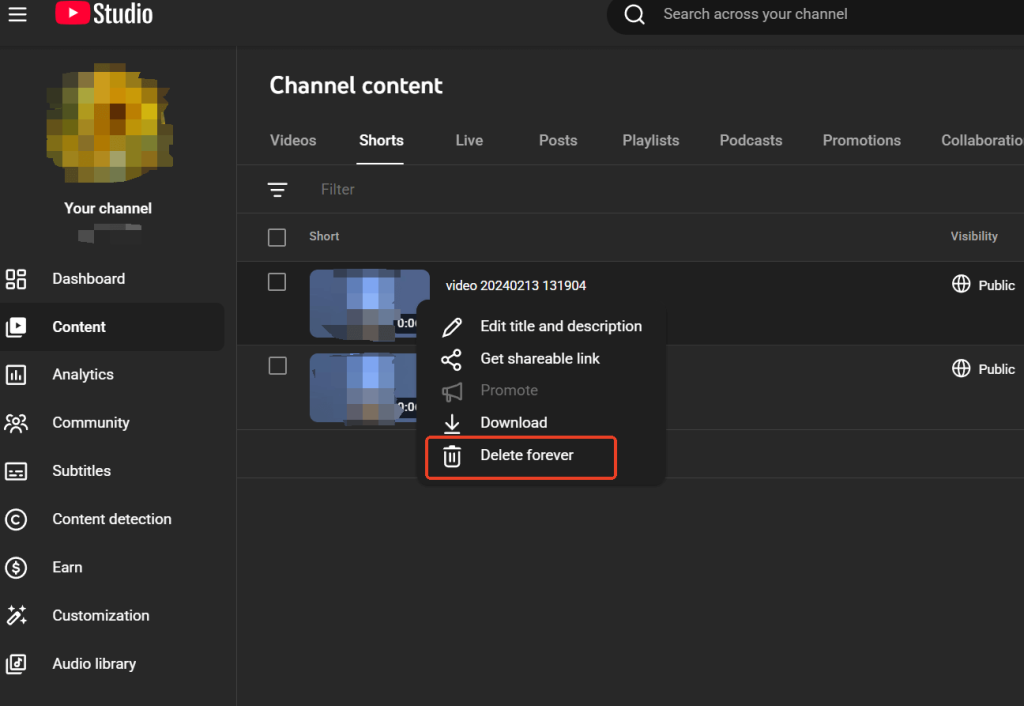Switch to the Videos tab

coord(293,141)
